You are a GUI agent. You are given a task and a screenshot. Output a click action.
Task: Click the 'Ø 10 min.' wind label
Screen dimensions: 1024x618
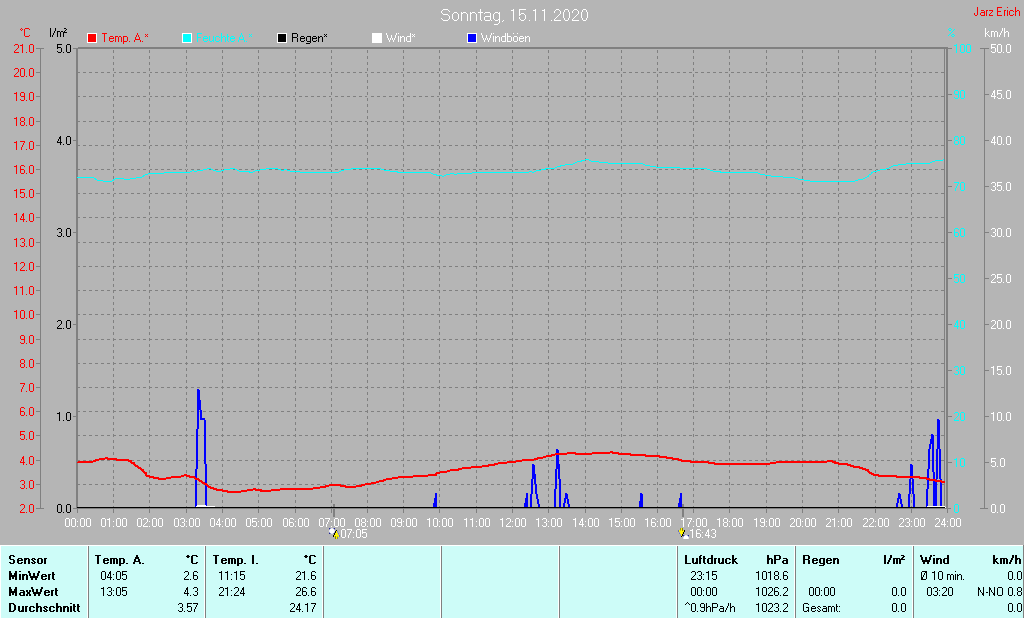coord(942,576)
